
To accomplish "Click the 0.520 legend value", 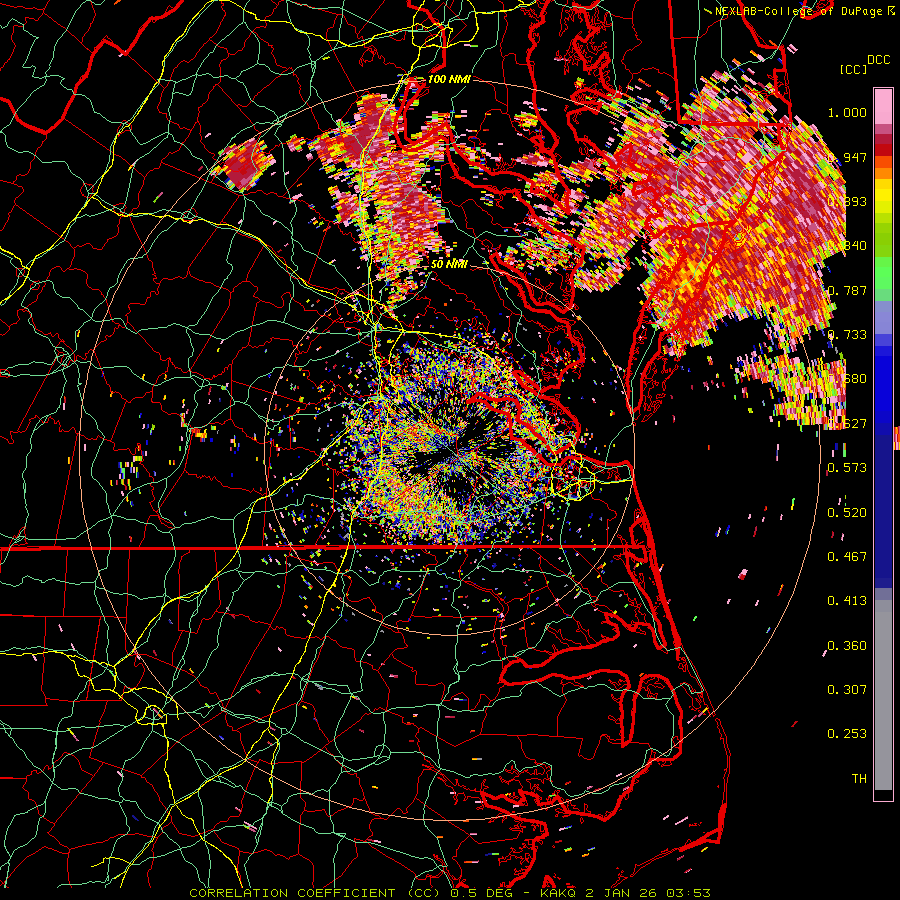I will click(847, 512).
